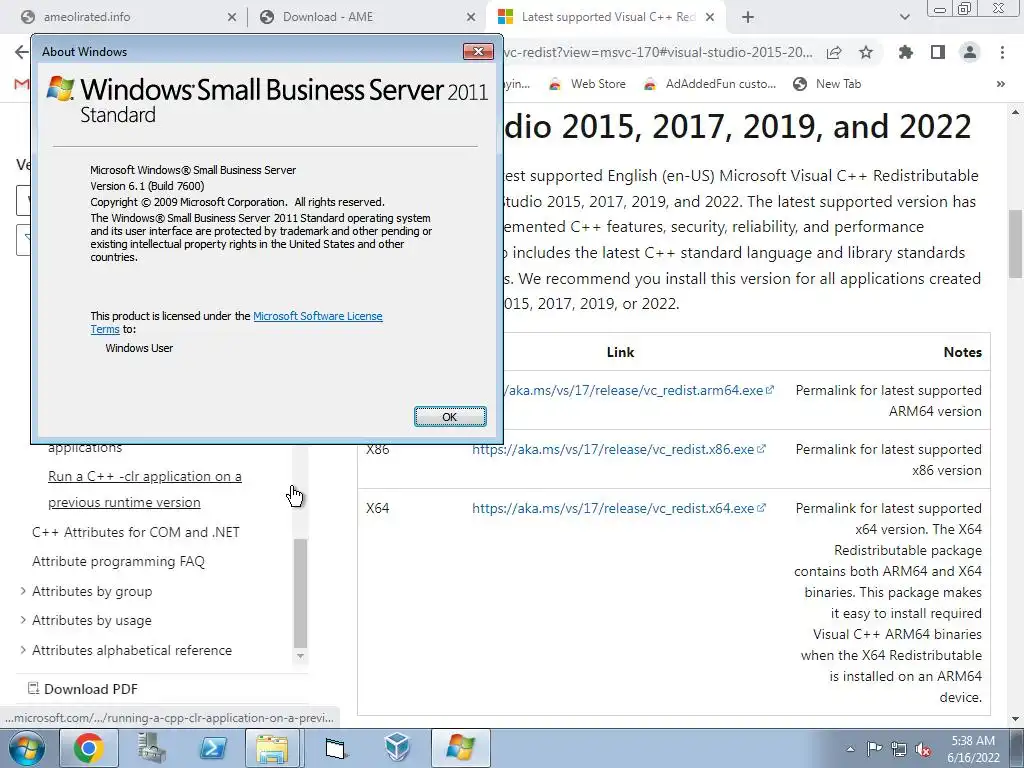Screen dimensions: 1024x768
Task: Share this page from the address bar
Action: click(834, 52)
